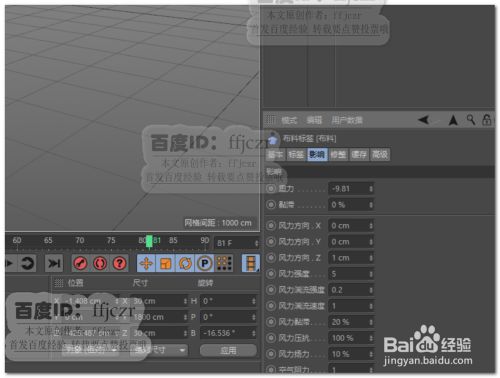Click the play forward arrow button
Viewport: 500px width, 378px height.
click(9, 263)
